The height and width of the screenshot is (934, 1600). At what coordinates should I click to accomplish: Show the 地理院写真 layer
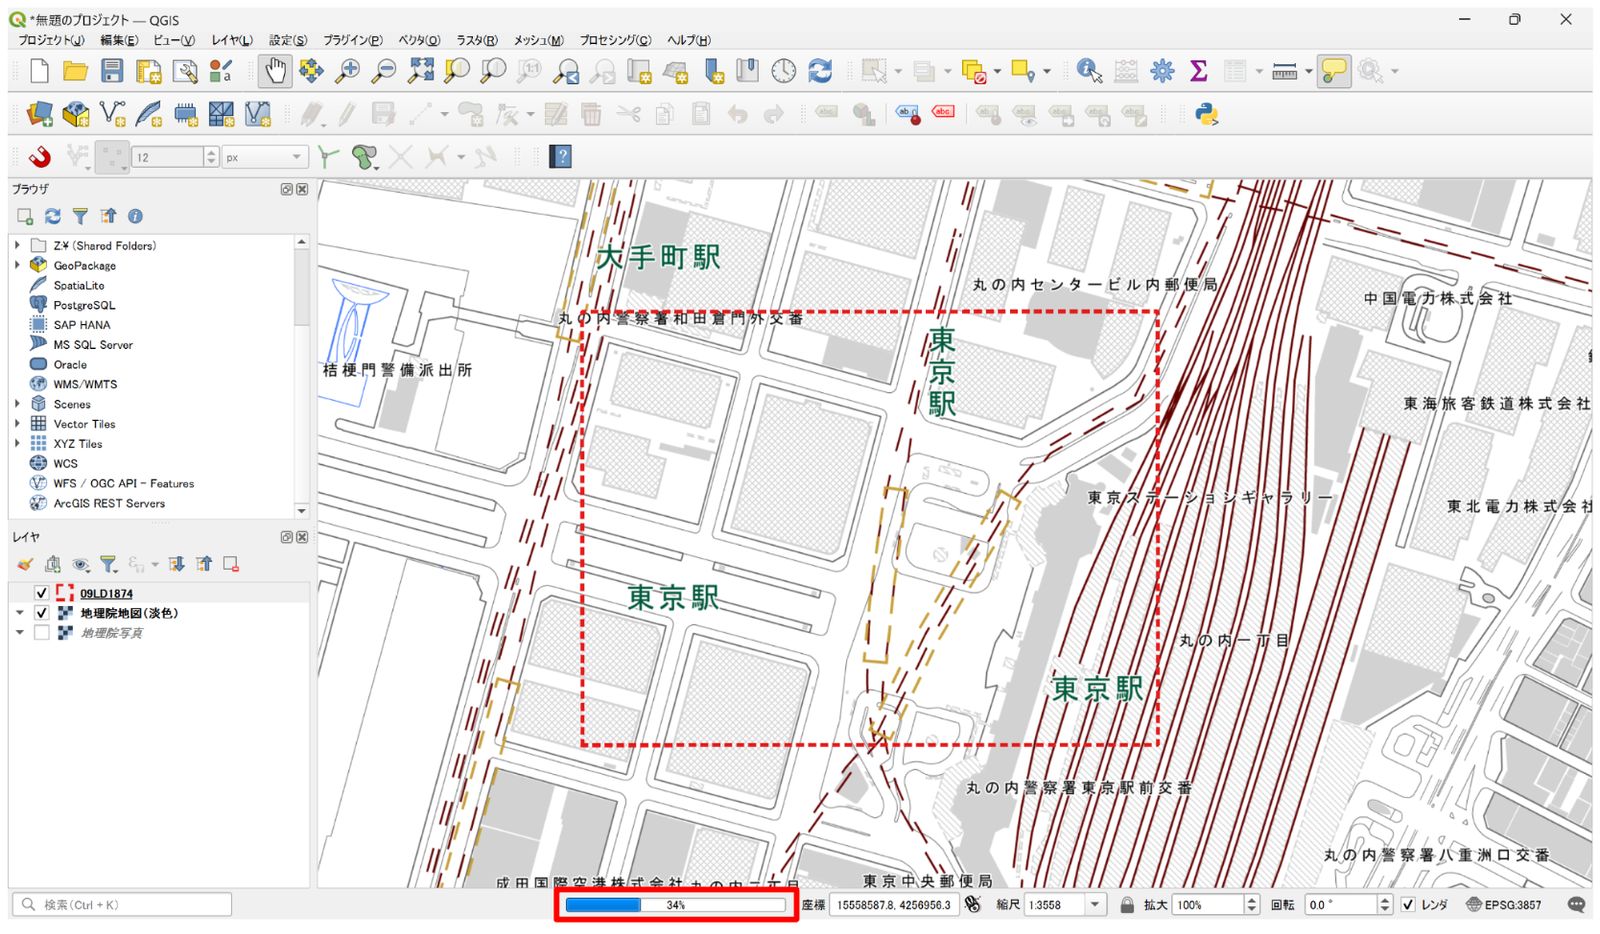41,633
